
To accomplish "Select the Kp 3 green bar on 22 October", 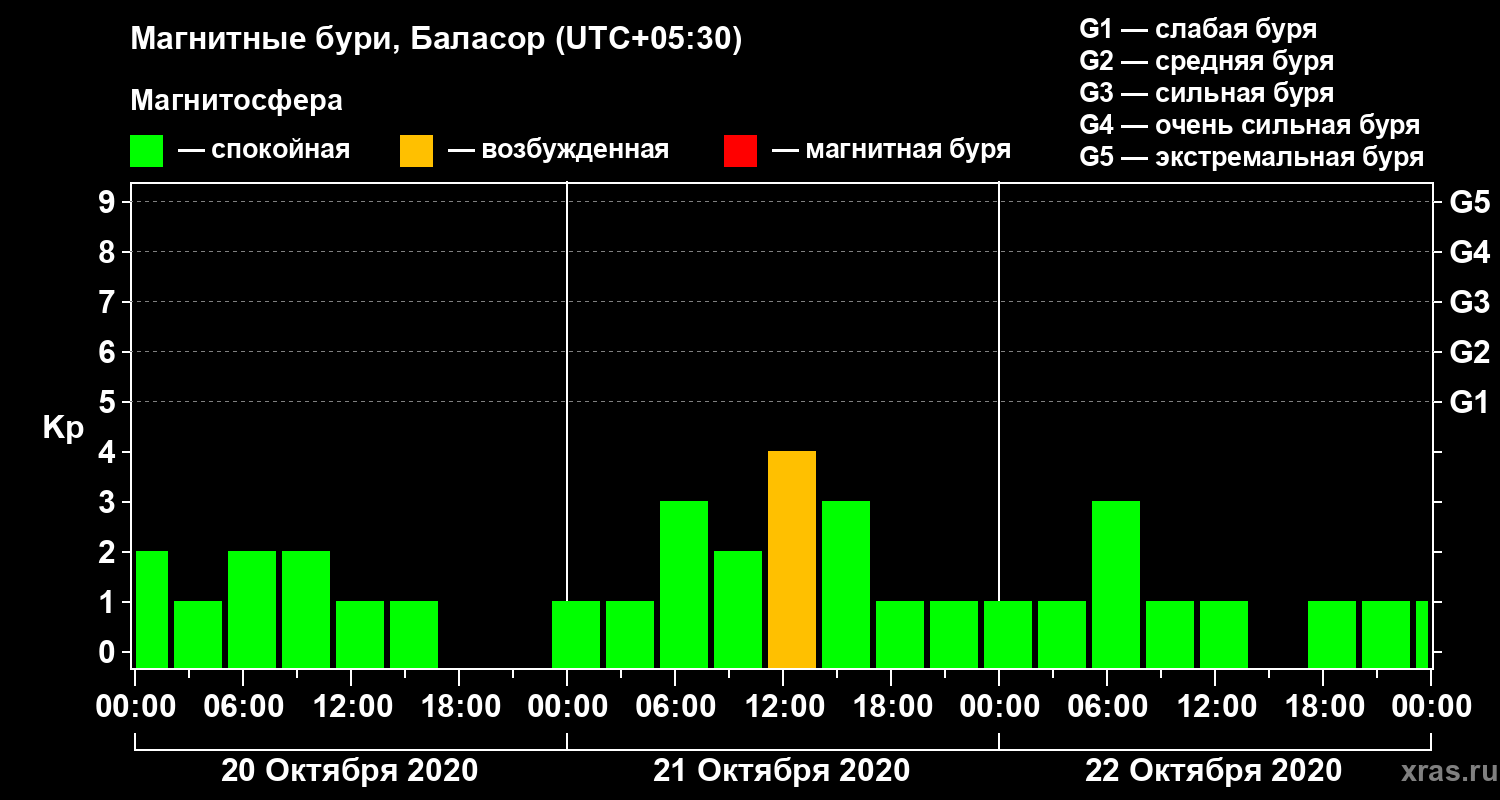I will click(x=1116, y=585).
